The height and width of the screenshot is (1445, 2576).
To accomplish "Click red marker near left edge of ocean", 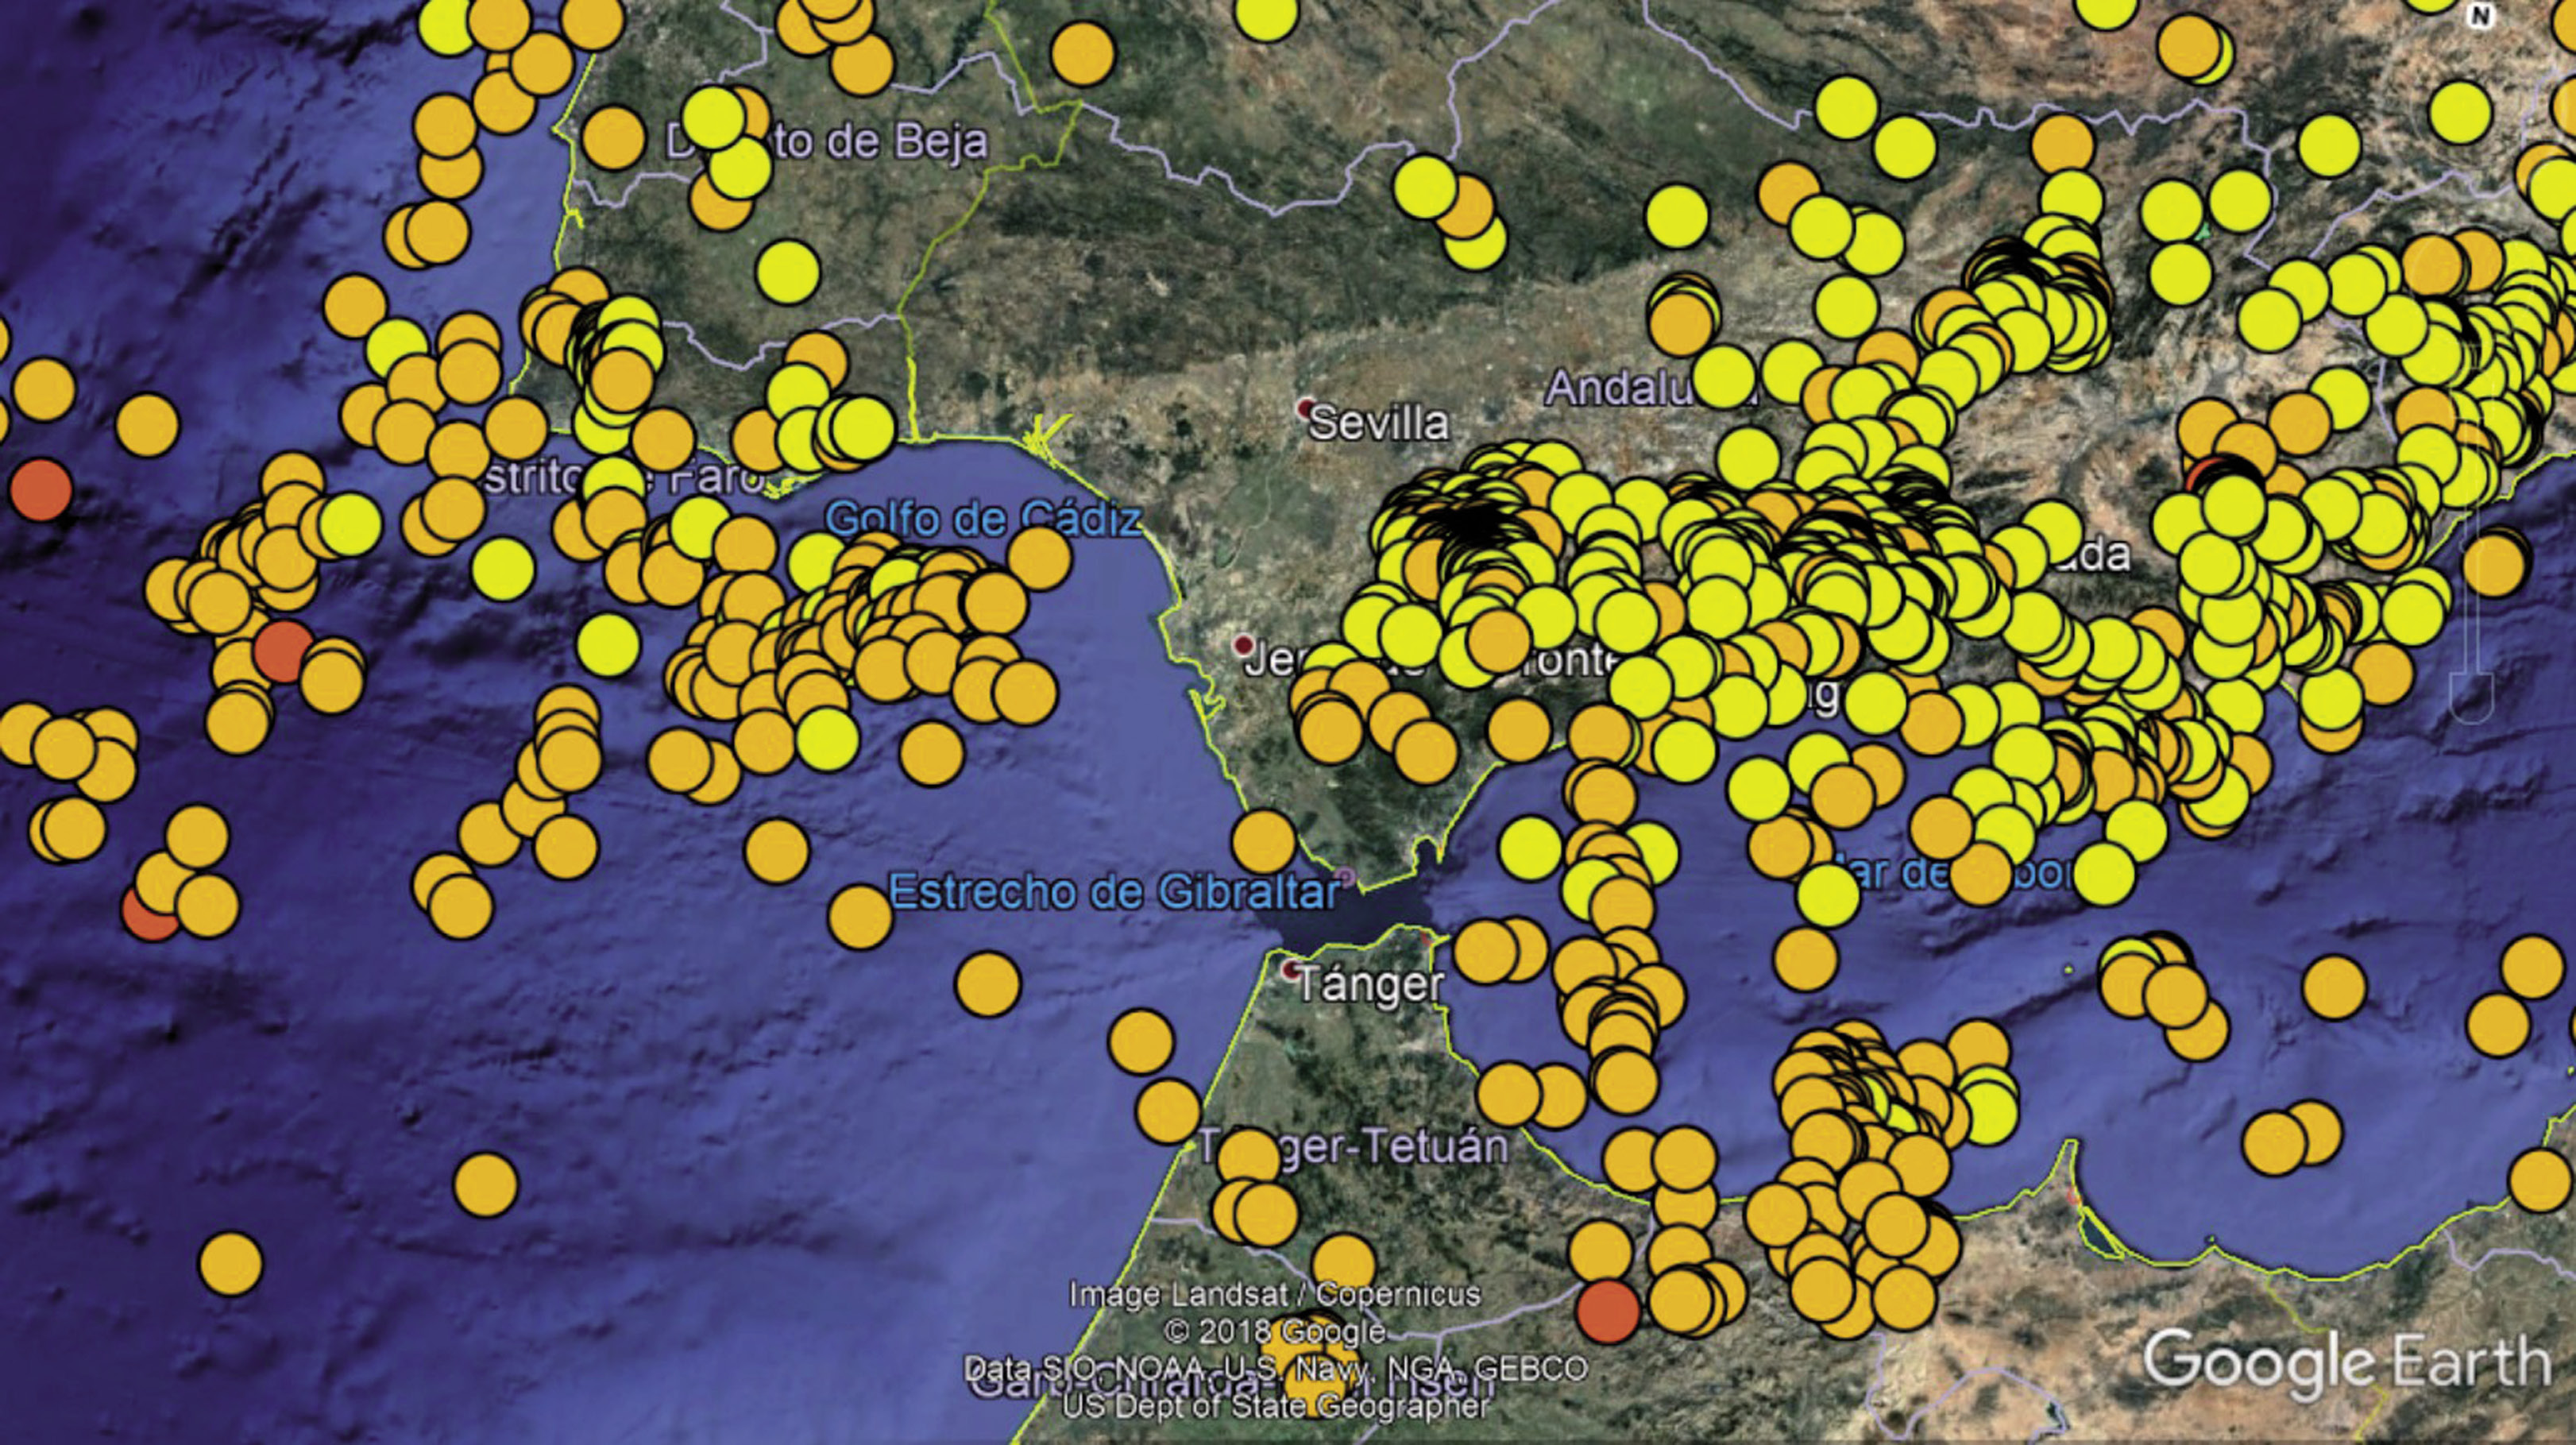I will tap(40, 490).
